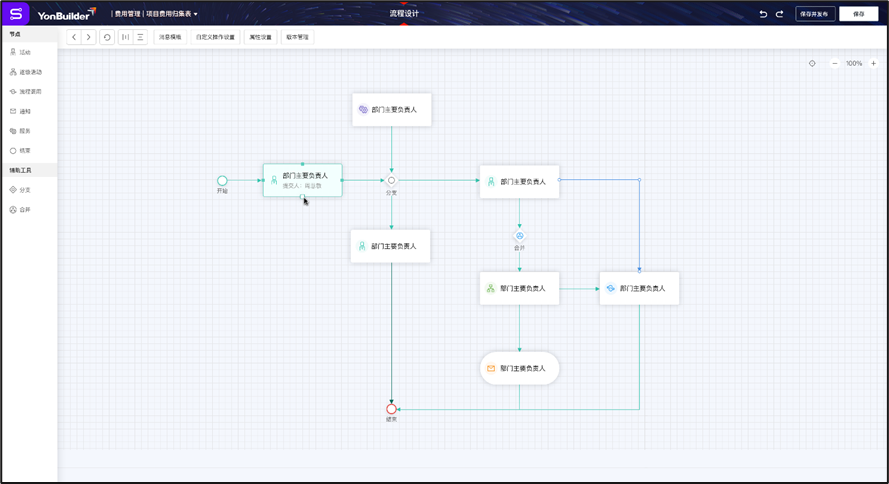
Task: Click the fit-to-center target icon
Action: click(812, 63)
